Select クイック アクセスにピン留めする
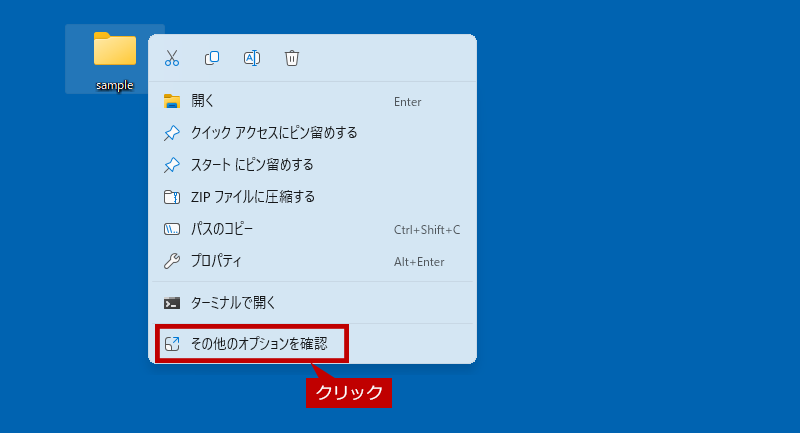 (x=312, y=133)
